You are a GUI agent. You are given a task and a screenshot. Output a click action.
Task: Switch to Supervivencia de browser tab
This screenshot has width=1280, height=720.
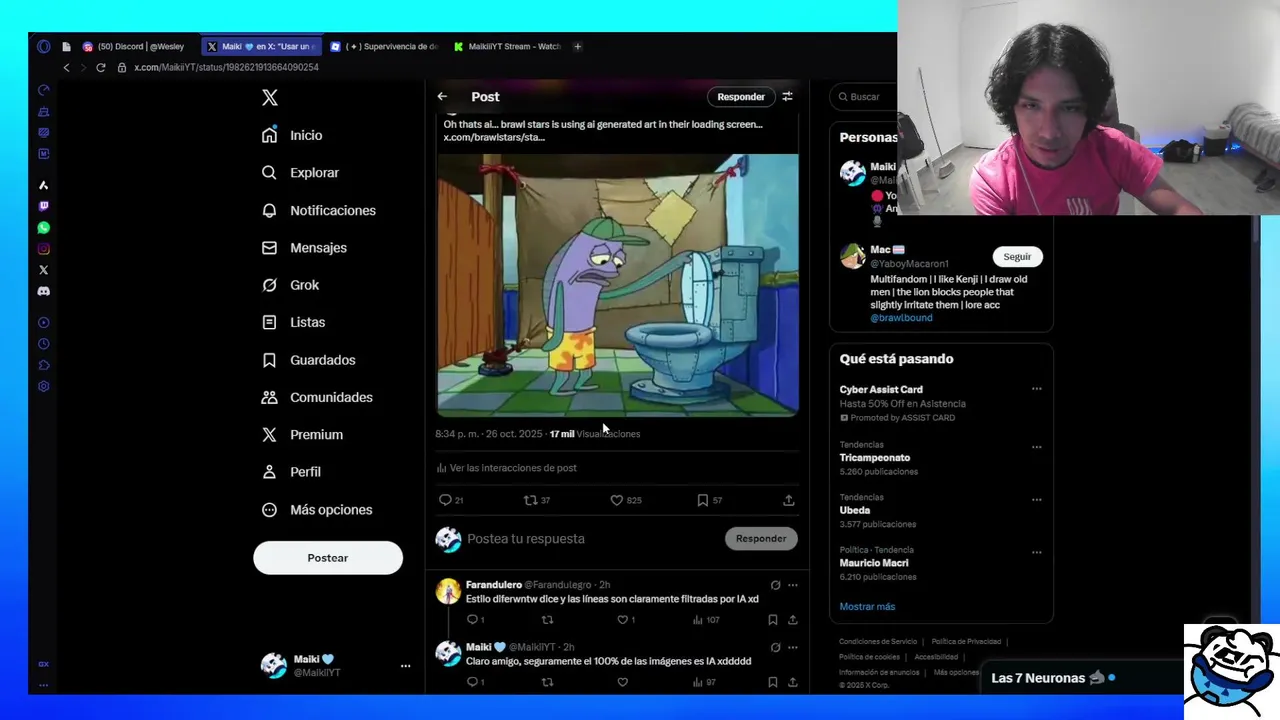(x=384, y=46)
